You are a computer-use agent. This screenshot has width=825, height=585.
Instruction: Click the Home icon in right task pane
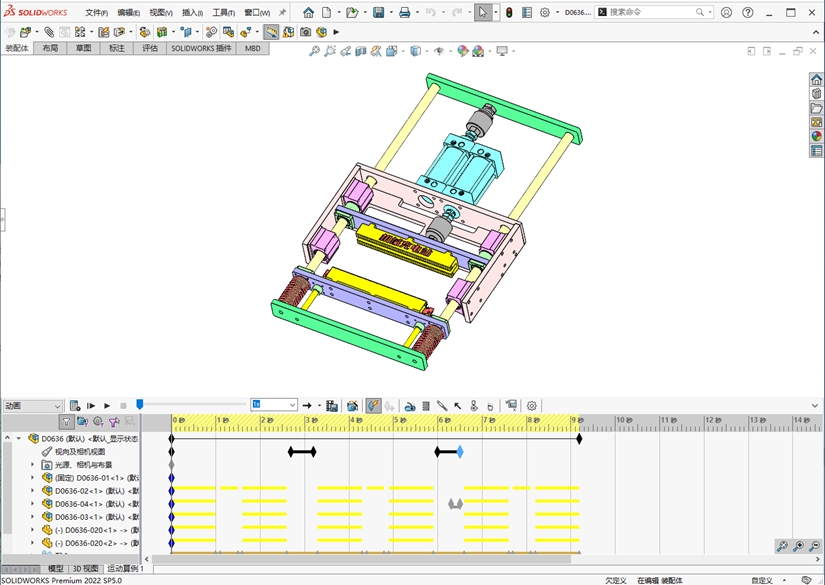[816, 80]
